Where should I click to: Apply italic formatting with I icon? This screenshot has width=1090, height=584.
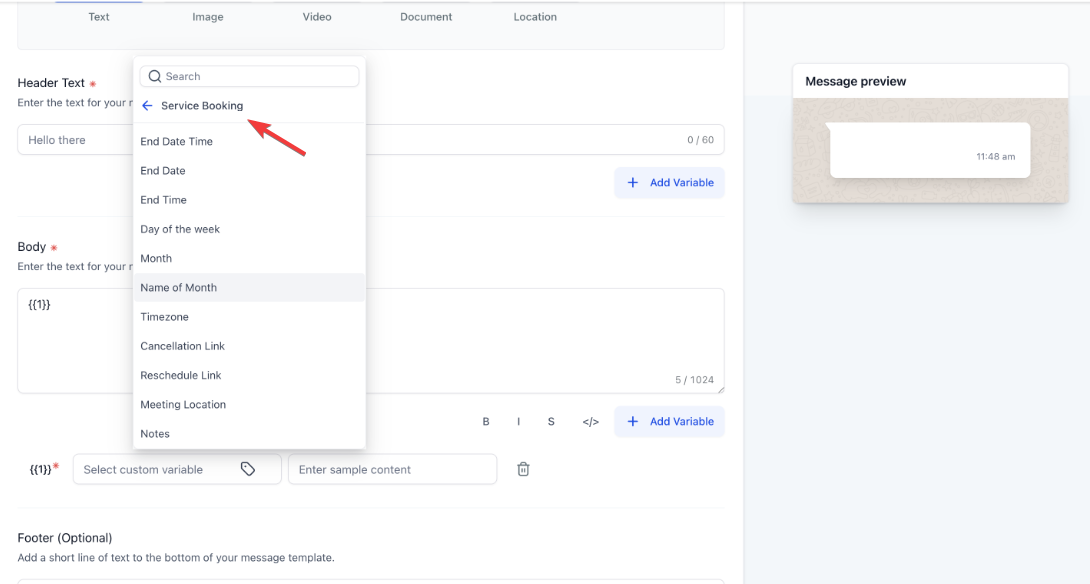[x=518, y=422]
